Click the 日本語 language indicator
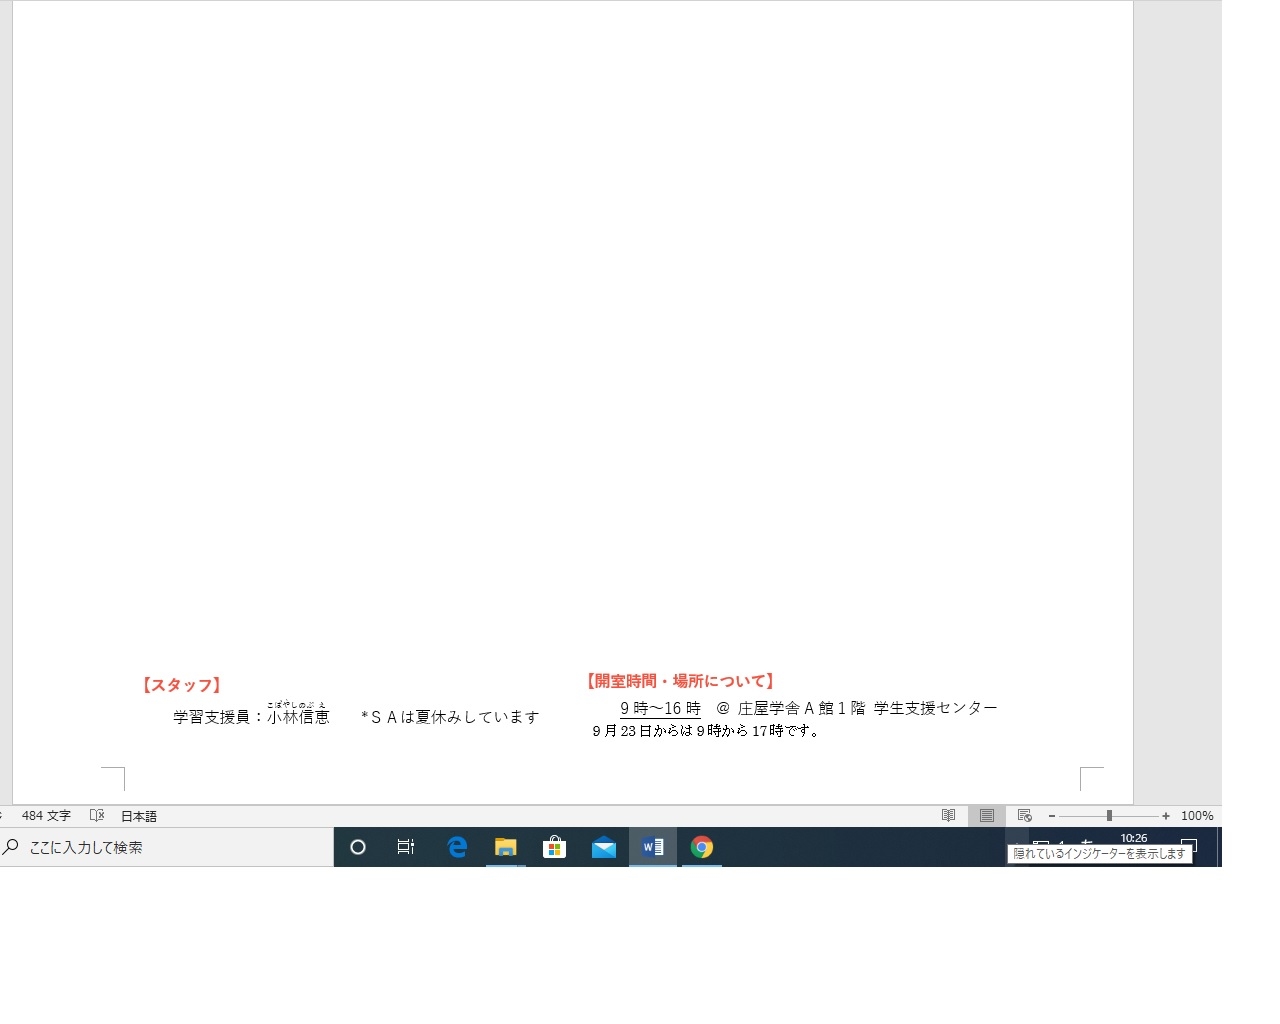The image size is (1280, 1024). (139, 816)
